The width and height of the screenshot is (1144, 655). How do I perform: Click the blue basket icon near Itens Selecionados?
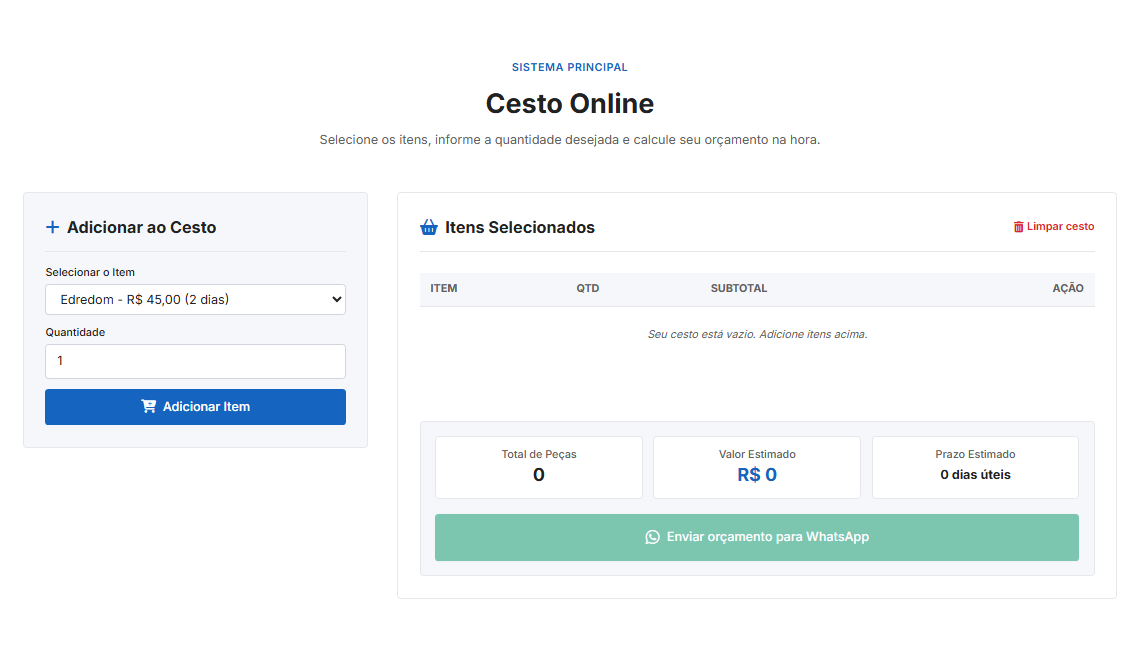(x=429, y=227)
